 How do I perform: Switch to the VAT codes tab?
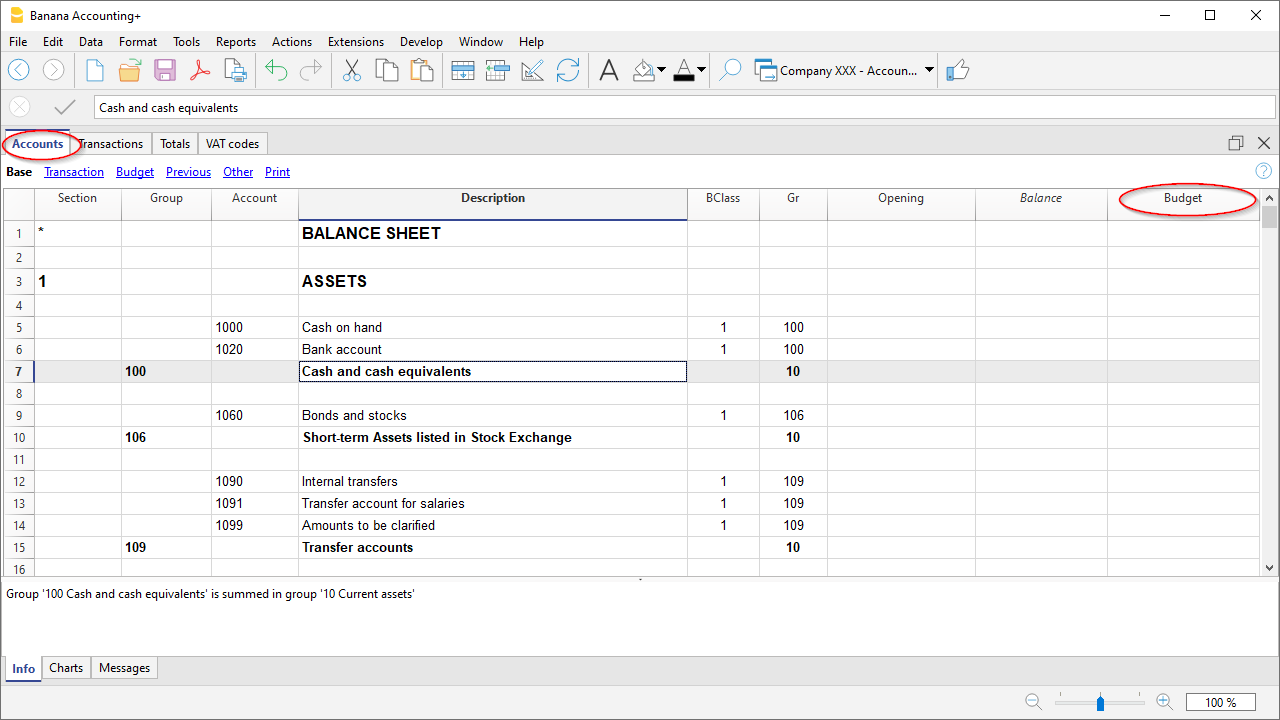point(232,144)
